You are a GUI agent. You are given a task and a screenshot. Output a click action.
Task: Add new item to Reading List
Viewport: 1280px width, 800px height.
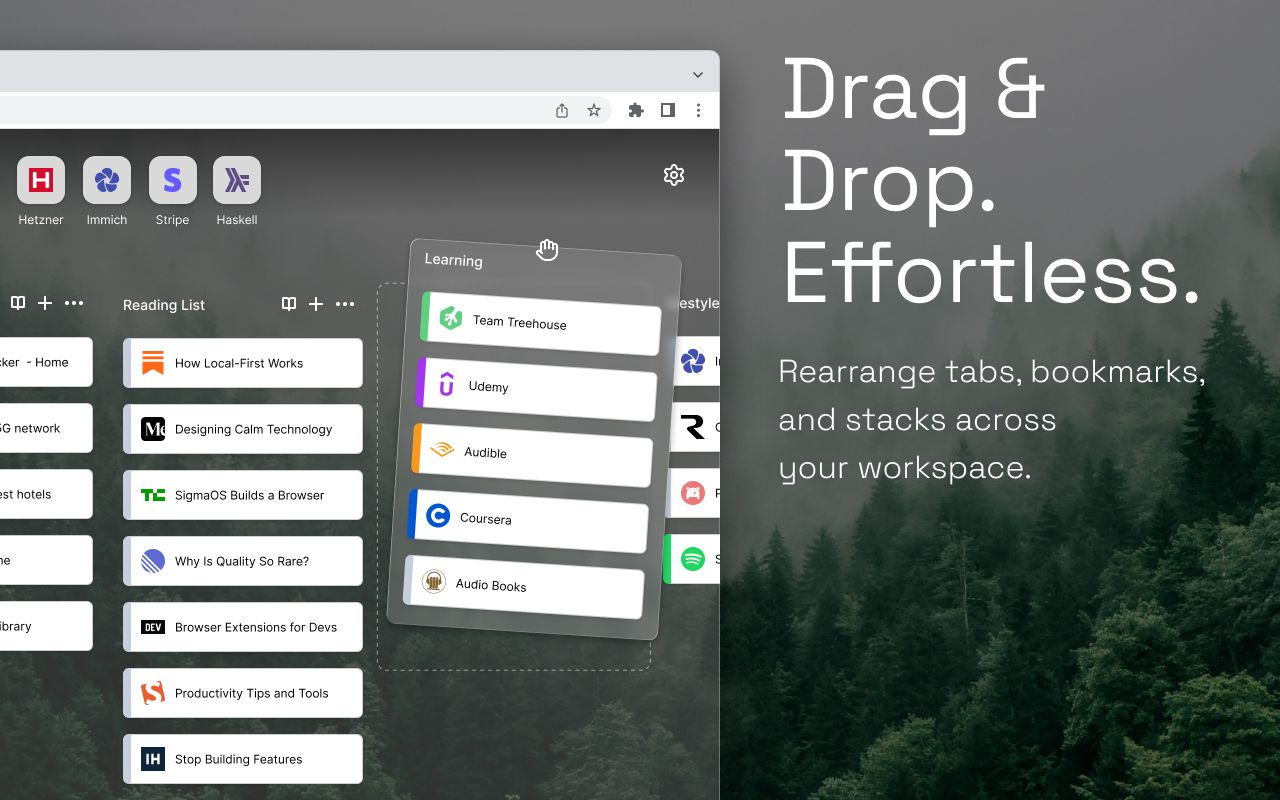pos(316,304)
